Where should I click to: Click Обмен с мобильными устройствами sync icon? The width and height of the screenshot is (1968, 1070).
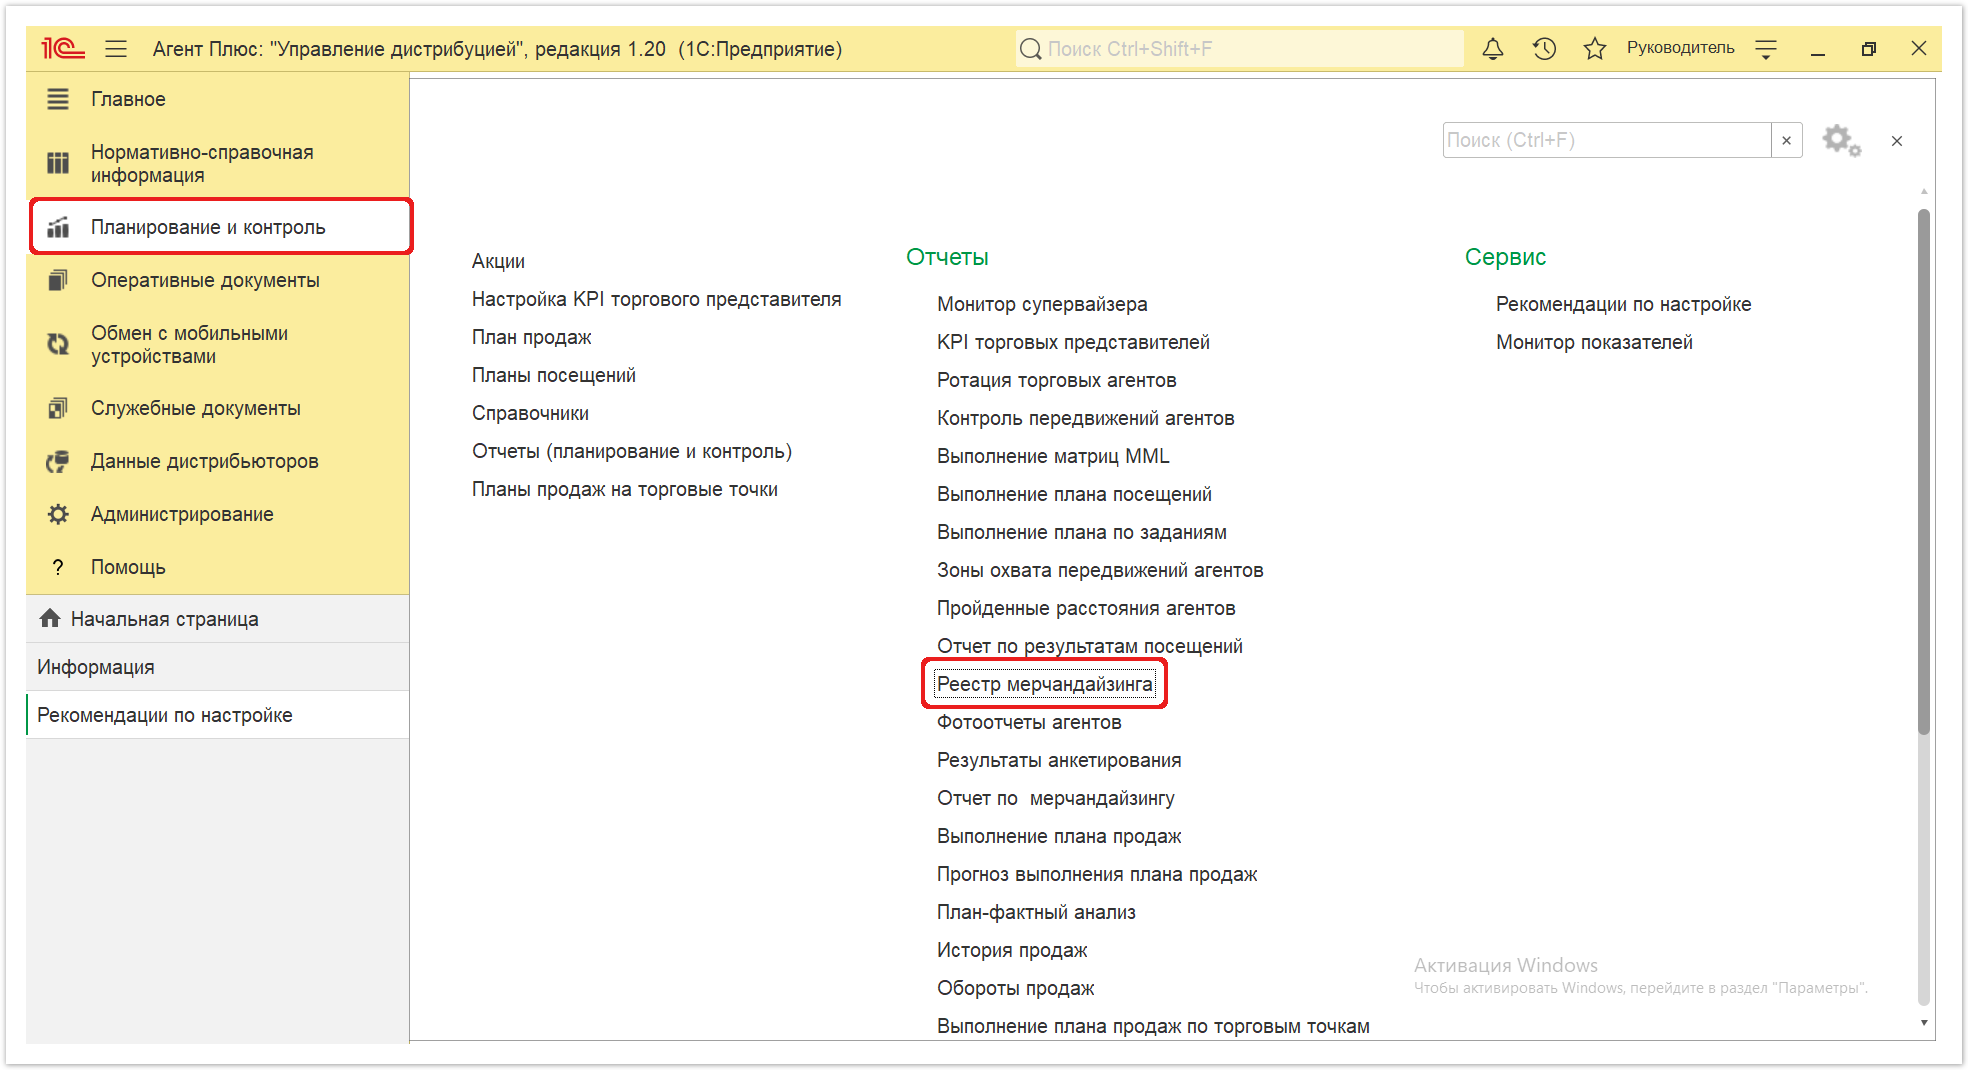pyautogui.click(x=58, y=344)
